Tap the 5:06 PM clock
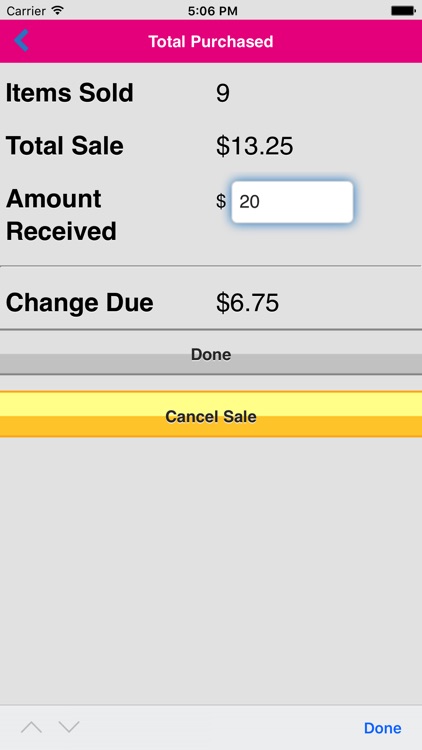The height and width of the screenshot is (750, 422). point(212,11)
